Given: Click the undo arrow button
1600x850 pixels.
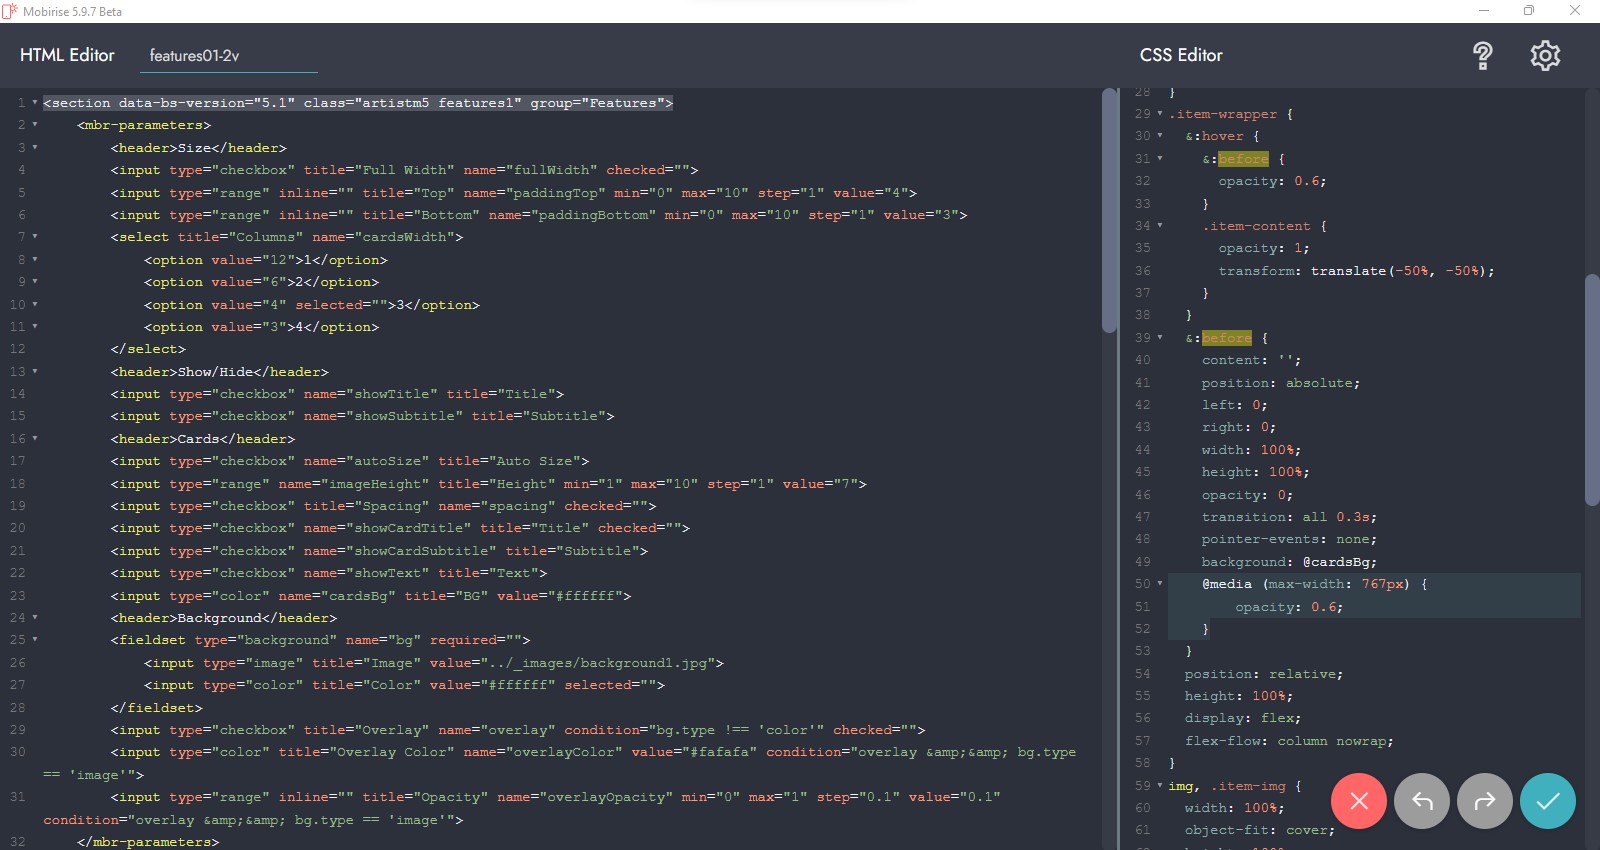Looking at the screenshot, I should click(1421, 801).
